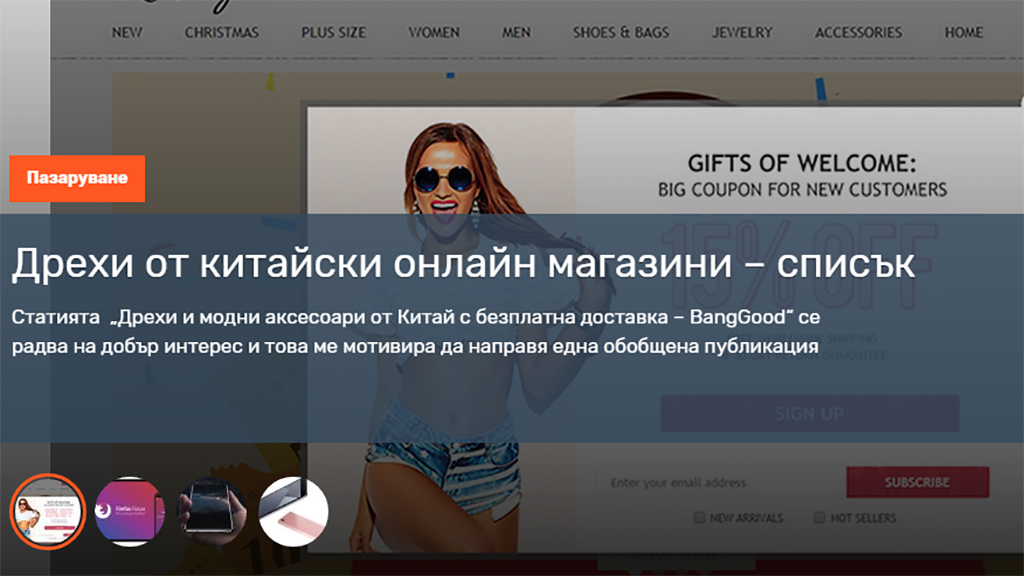This screenshot has width=1024, height=576.
Task: Click the SIGN UP button
Action: pyautogui.click(x=809, y=413)
